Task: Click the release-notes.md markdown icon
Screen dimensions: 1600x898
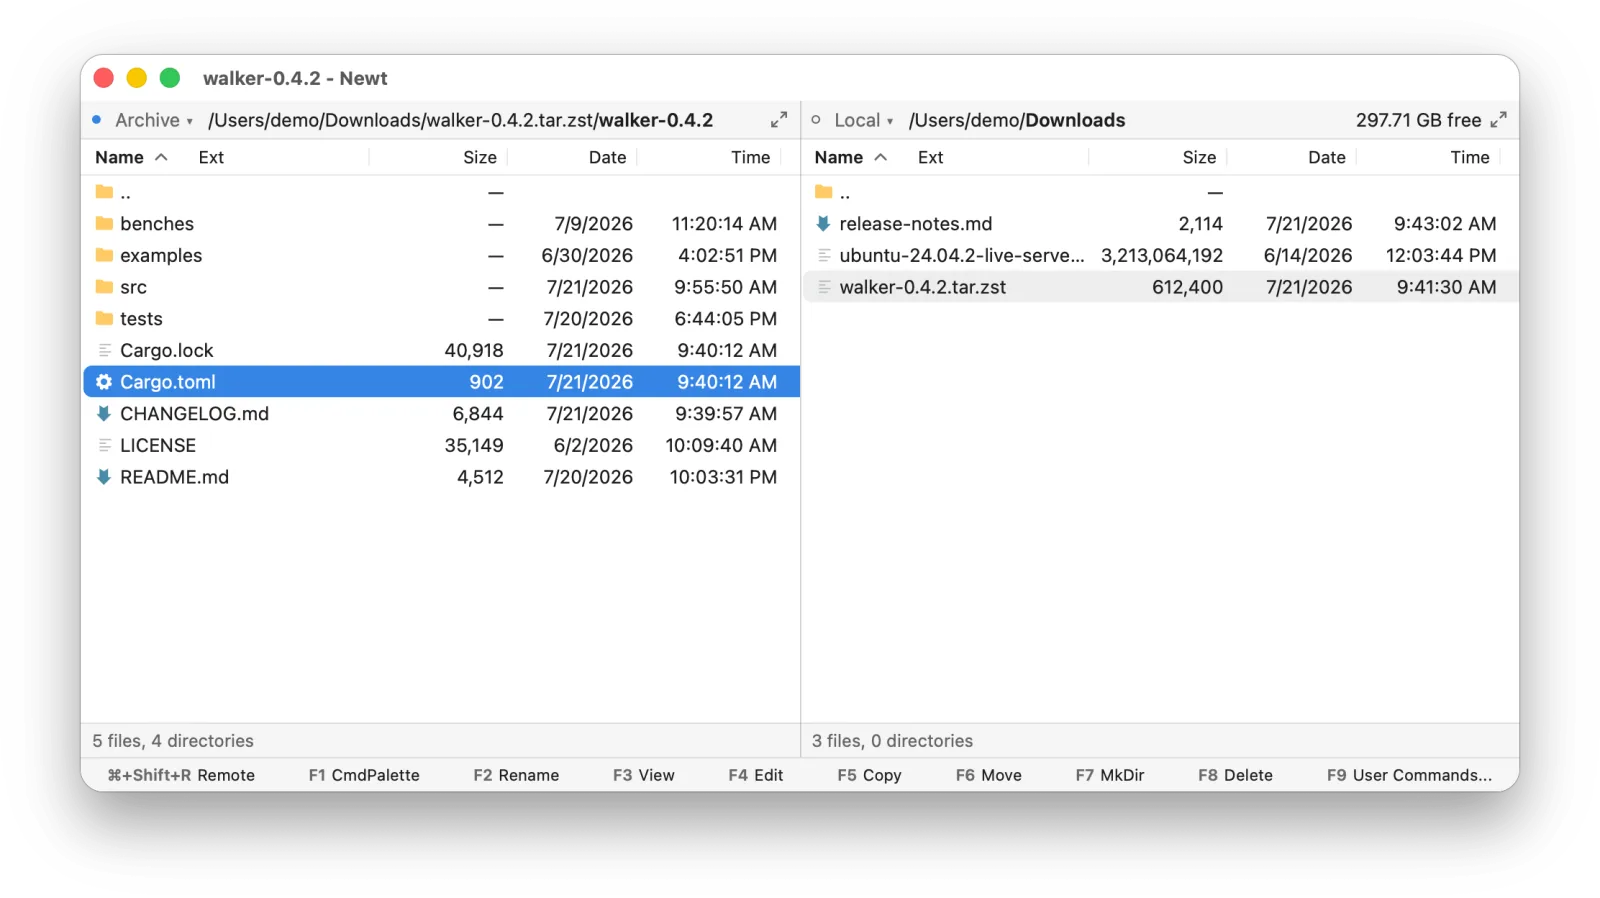Action: click(x=823, y=223)
